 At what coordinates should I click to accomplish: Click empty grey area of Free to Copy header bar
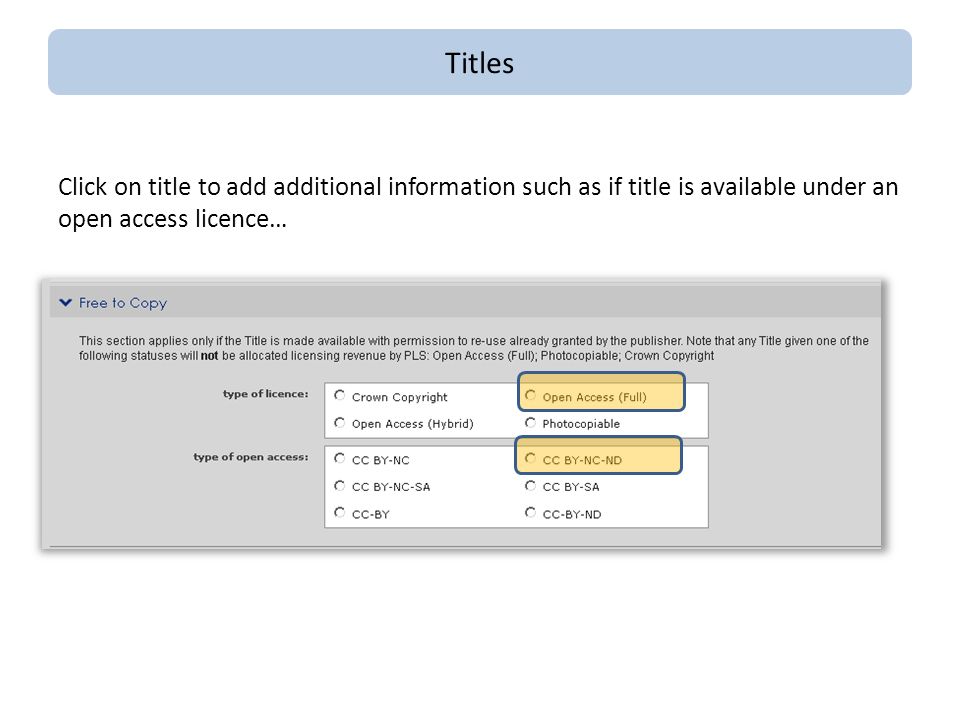click(520, 302)
